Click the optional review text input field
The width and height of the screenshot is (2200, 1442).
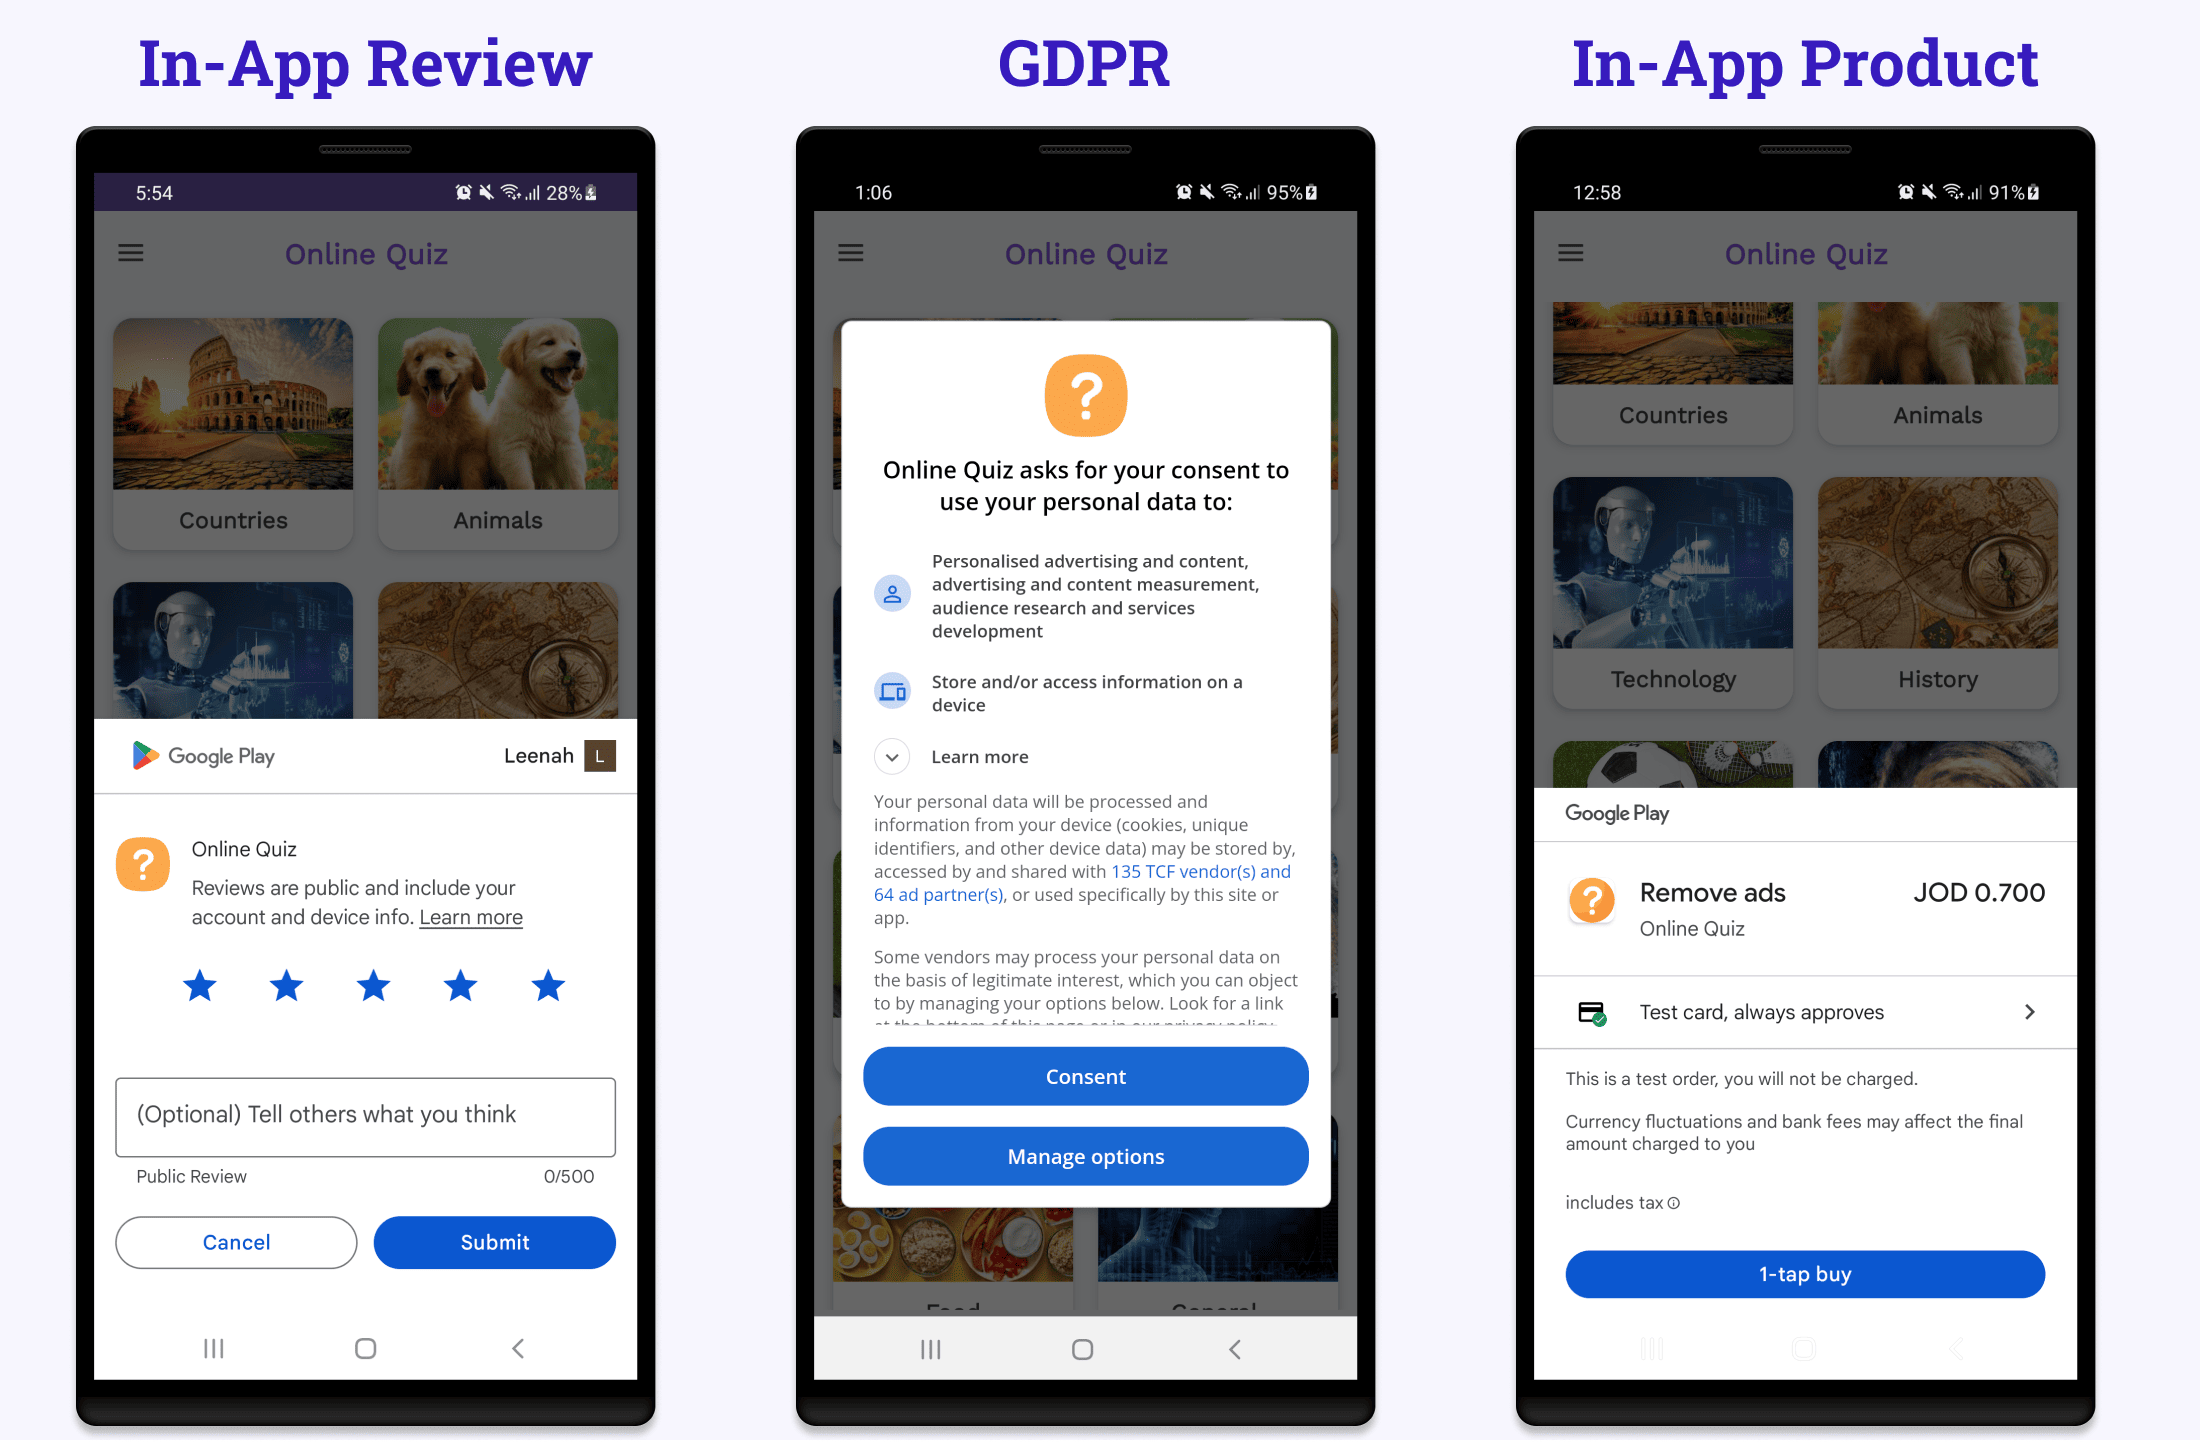(365, 1114)
